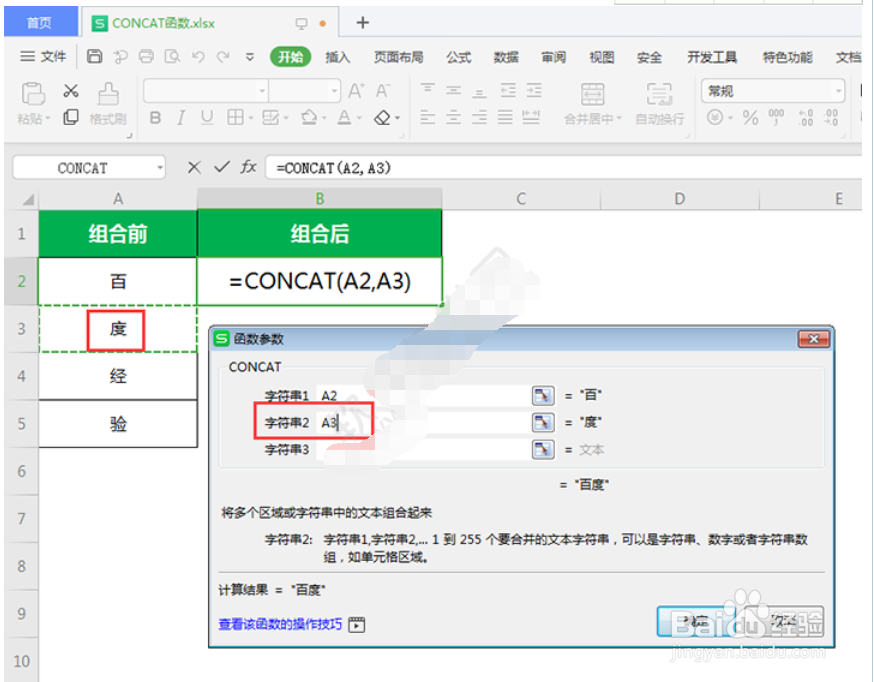Switch to the 插入 ribbon tab
The image size is (874, 682).
point(337,57)
